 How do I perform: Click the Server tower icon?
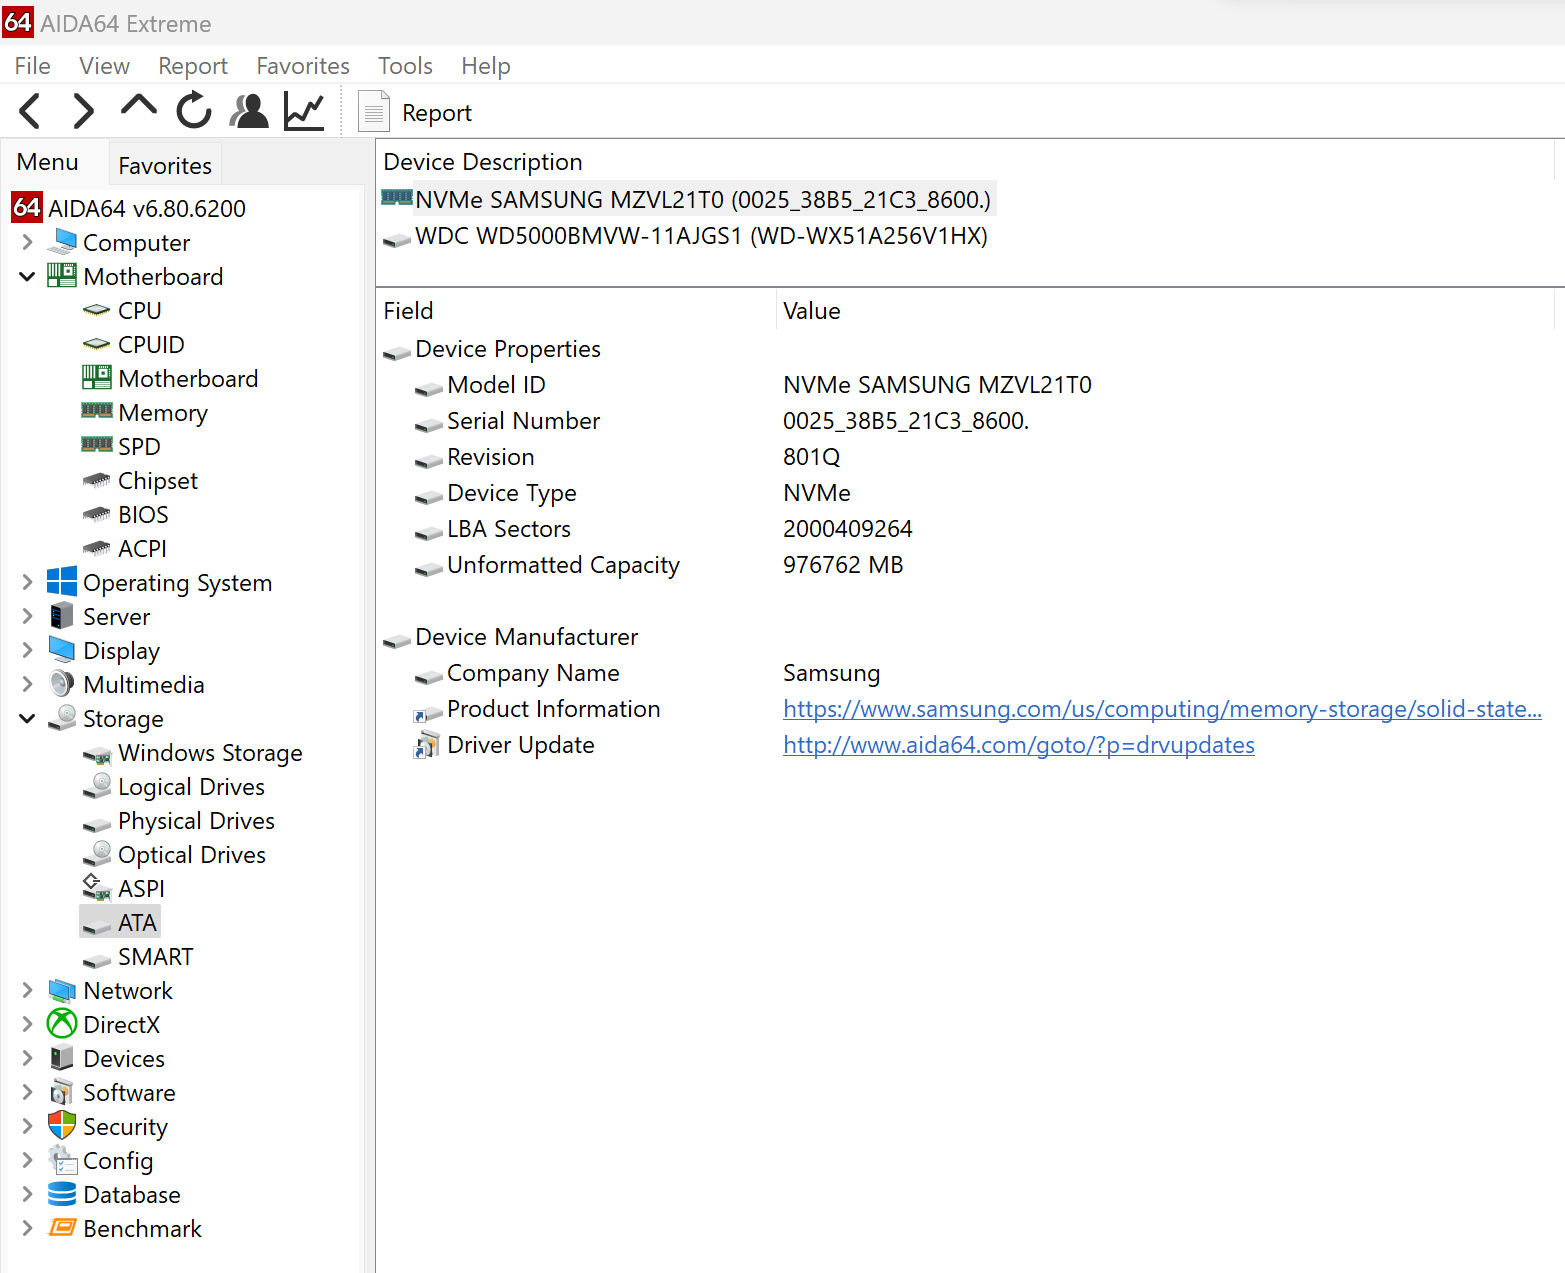(62, 616)
